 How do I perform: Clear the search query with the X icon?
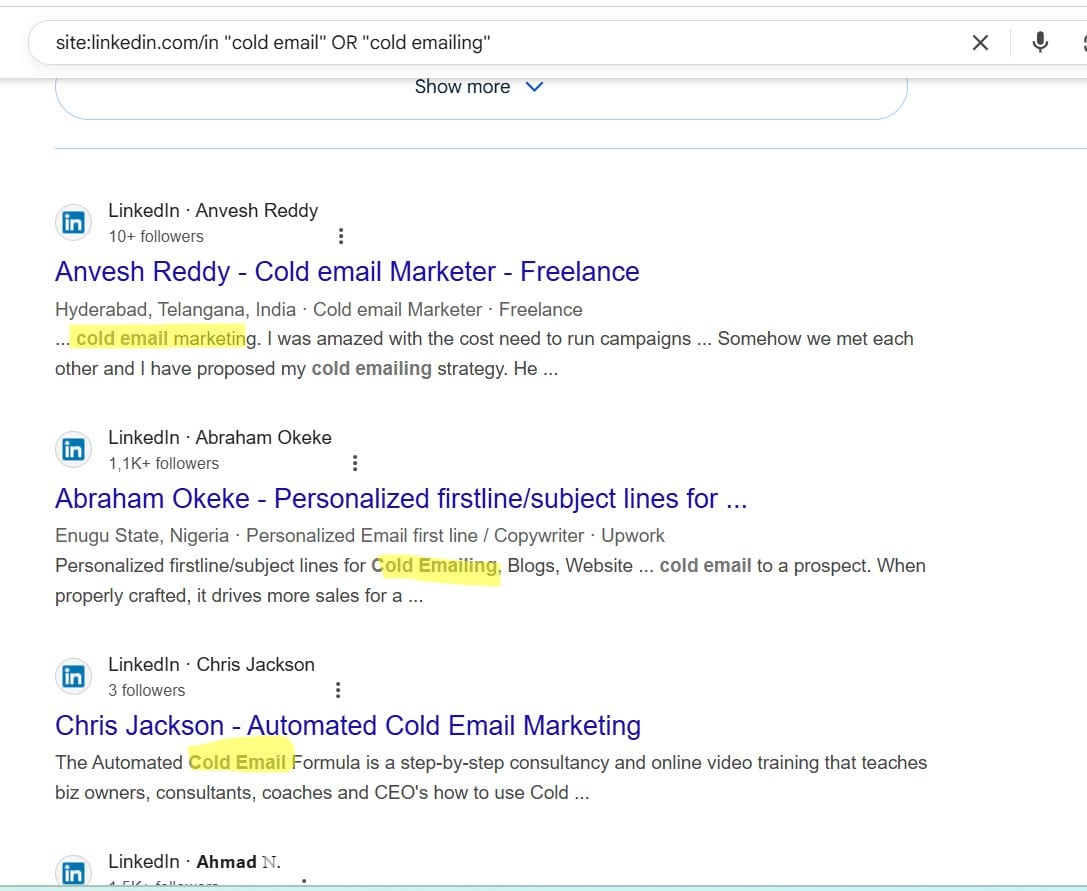point(980,43)
